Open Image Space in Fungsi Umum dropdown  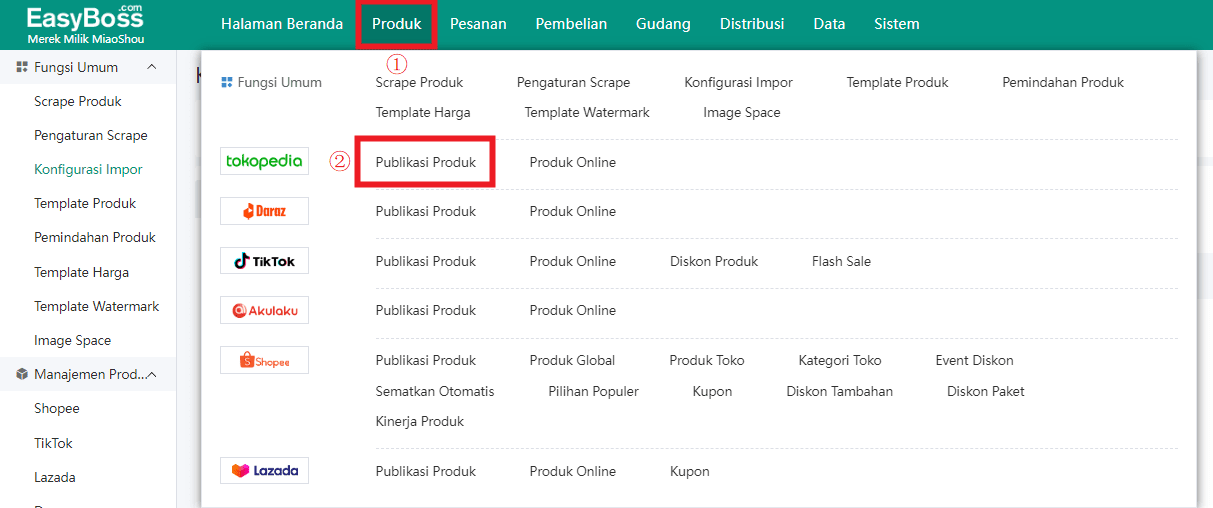pos(742,112)
